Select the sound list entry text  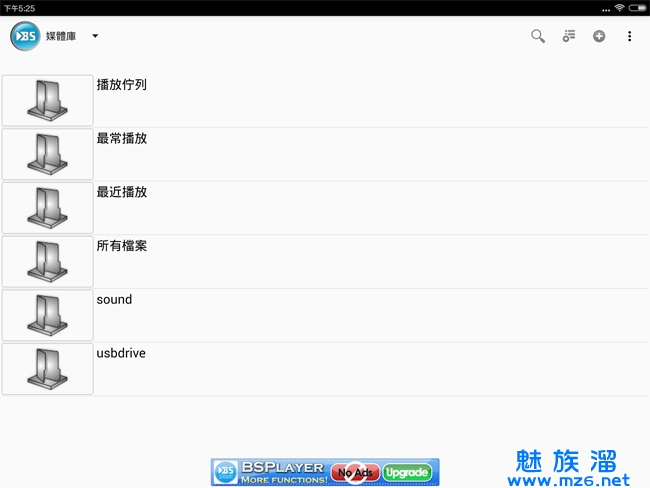click(x=114, y=299)
